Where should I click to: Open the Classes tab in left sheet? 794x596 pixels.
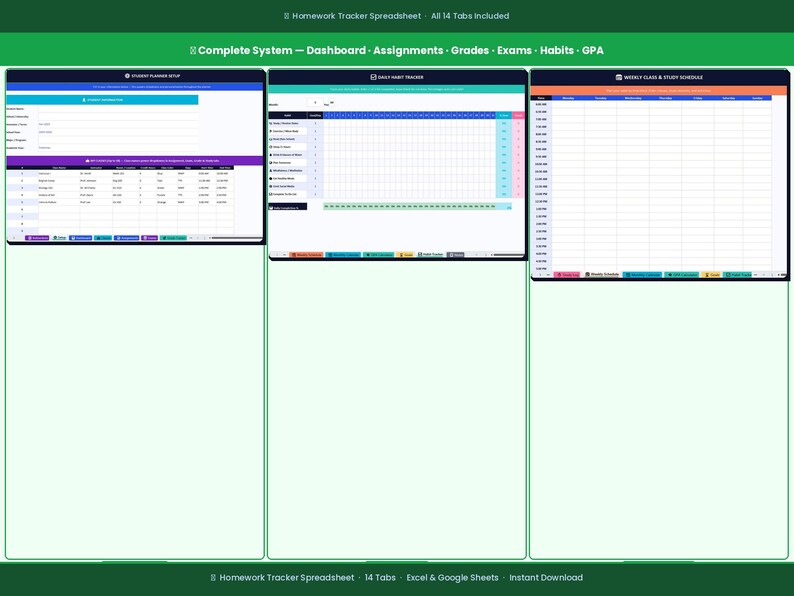pyautogui.click(x=103, y=237)
